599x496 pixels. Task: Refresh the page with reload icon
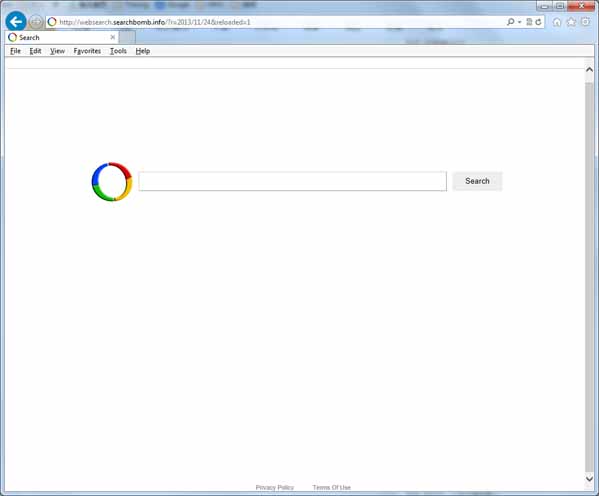click(538, 22)
